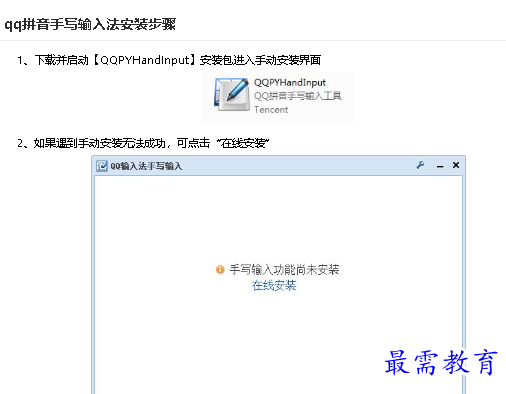Click the QQ输入法手写输入 window title icon
The image size is (506, 394).
[102, 166]
